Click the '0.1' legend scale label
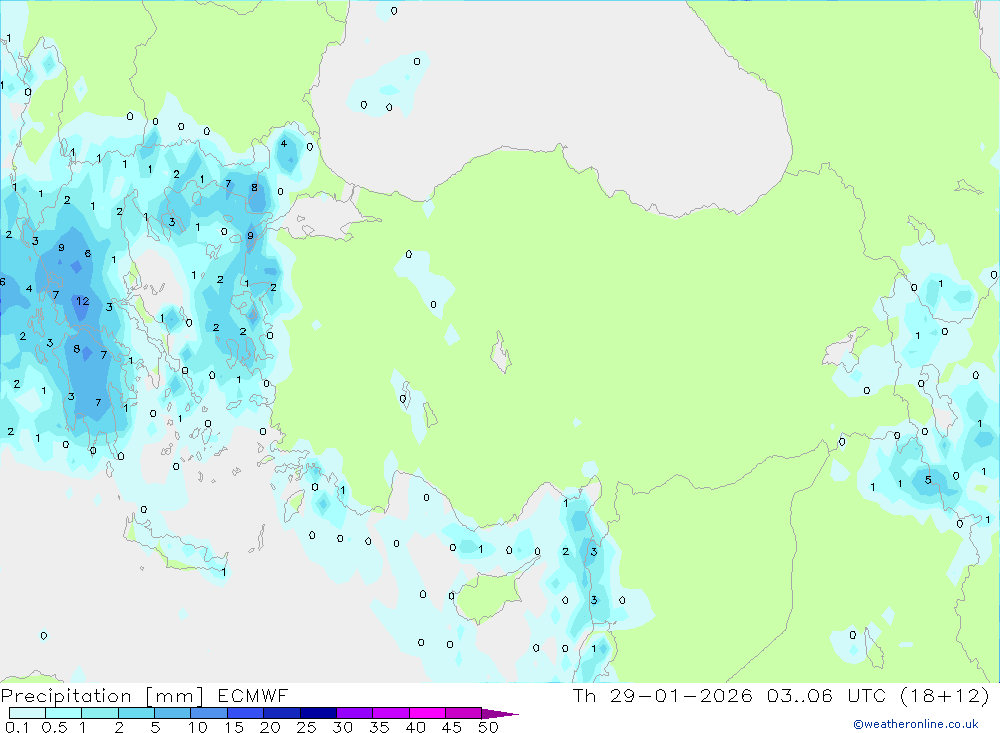The height and width of the screenshot is (733, 1000). pyautogui.click(x=17, y=727)
